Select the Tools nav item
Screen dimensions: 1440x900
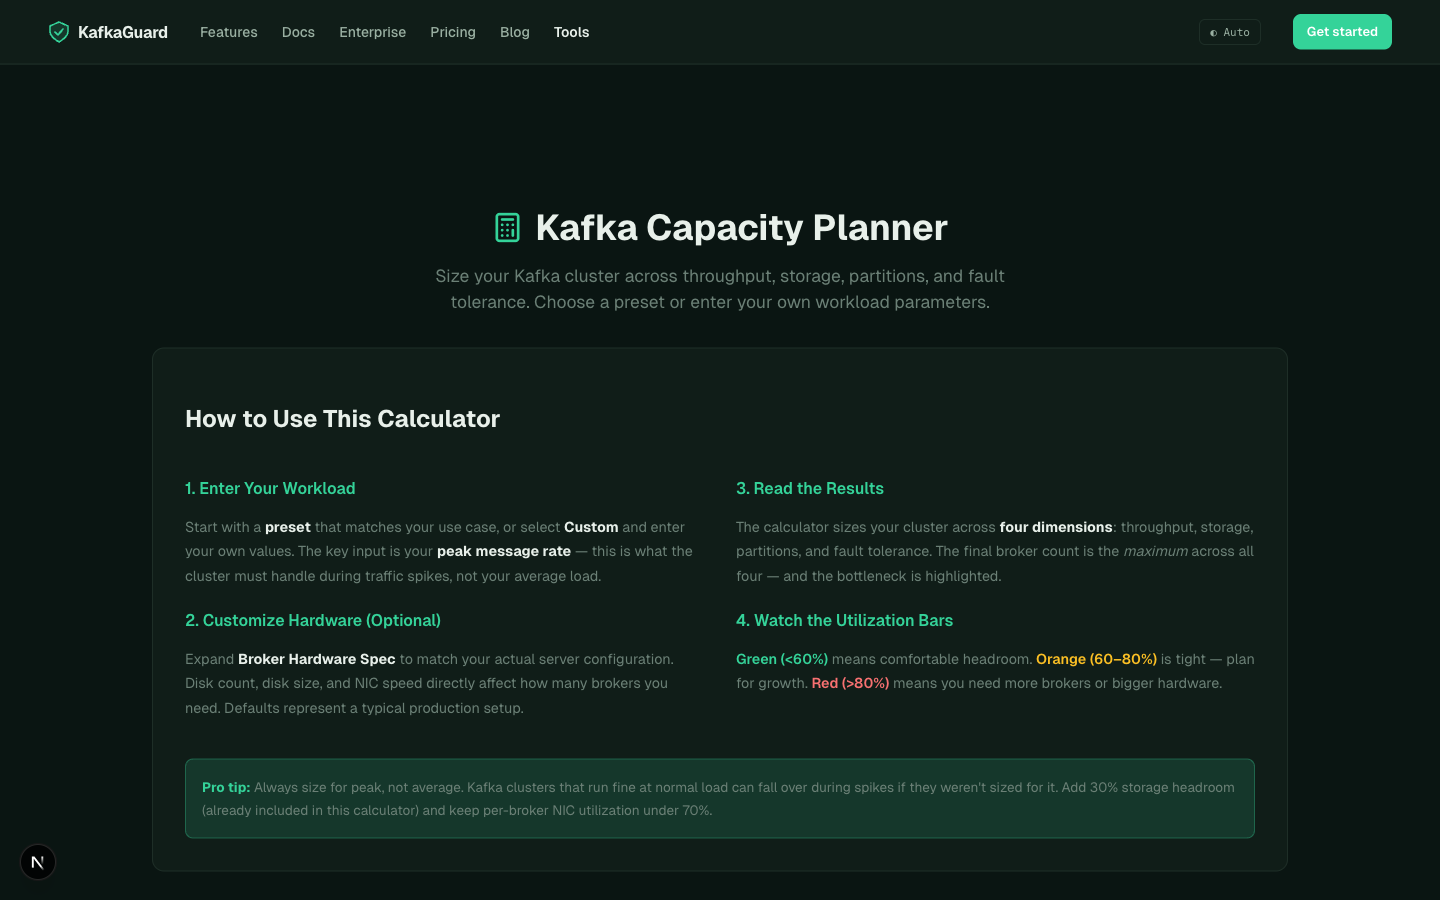[571, 32]
